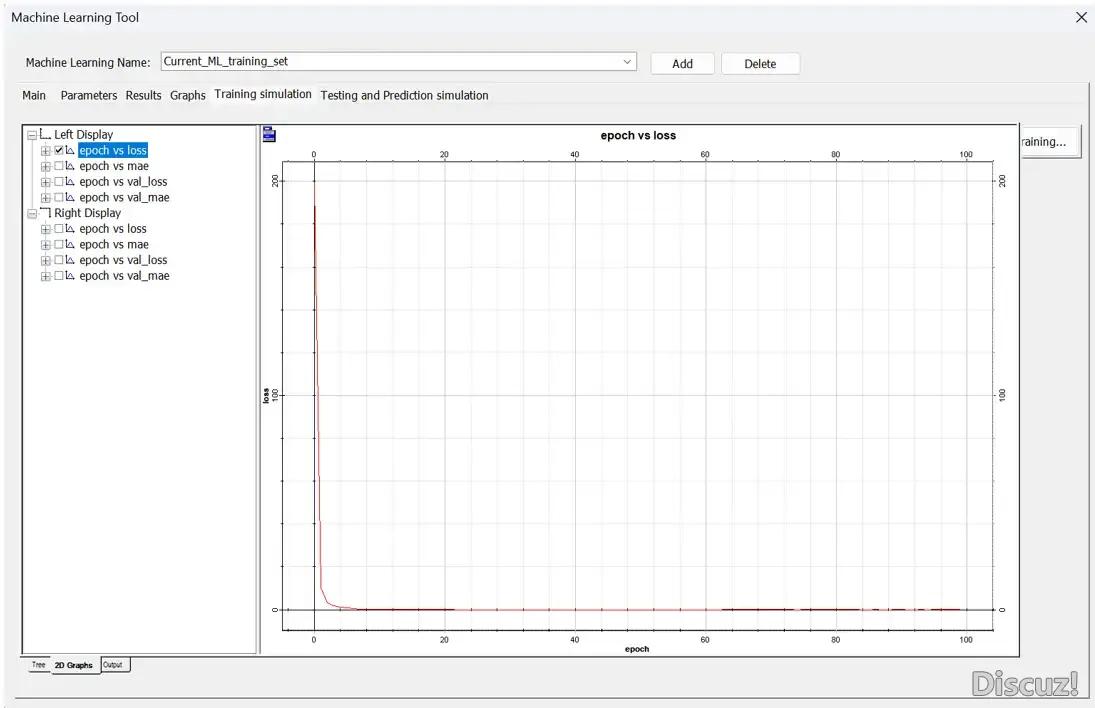Collapse the Right Display tree node
Image resolution: width=1095 pixels, height=708 pixels.
coord(32,213)
